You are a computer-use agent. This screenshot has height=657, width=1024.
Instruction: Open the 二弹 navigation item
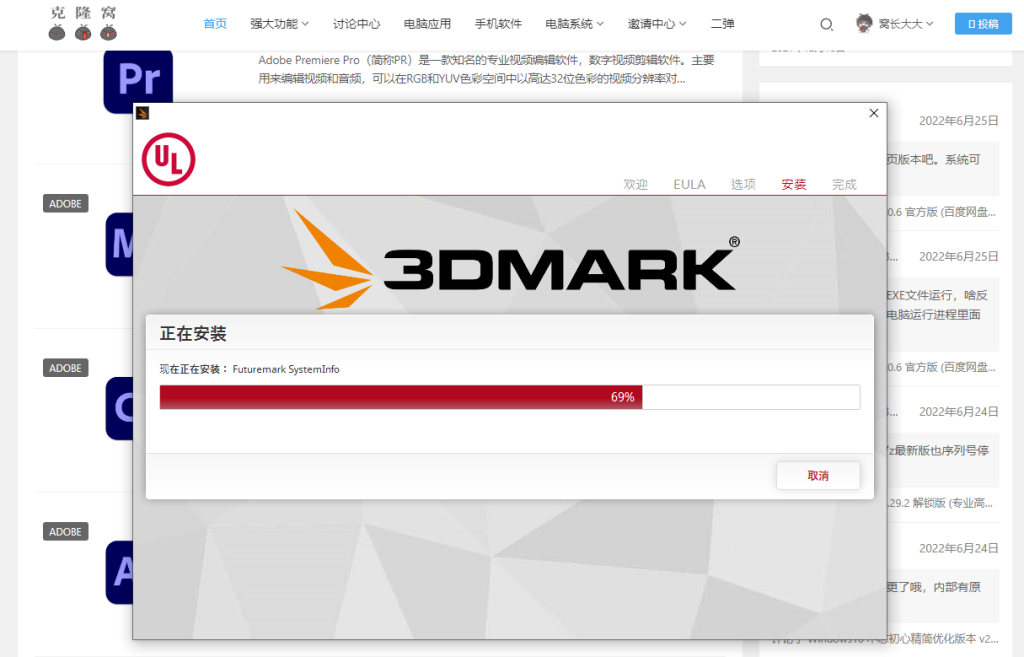pyautogui.click(x=722, y=24)
